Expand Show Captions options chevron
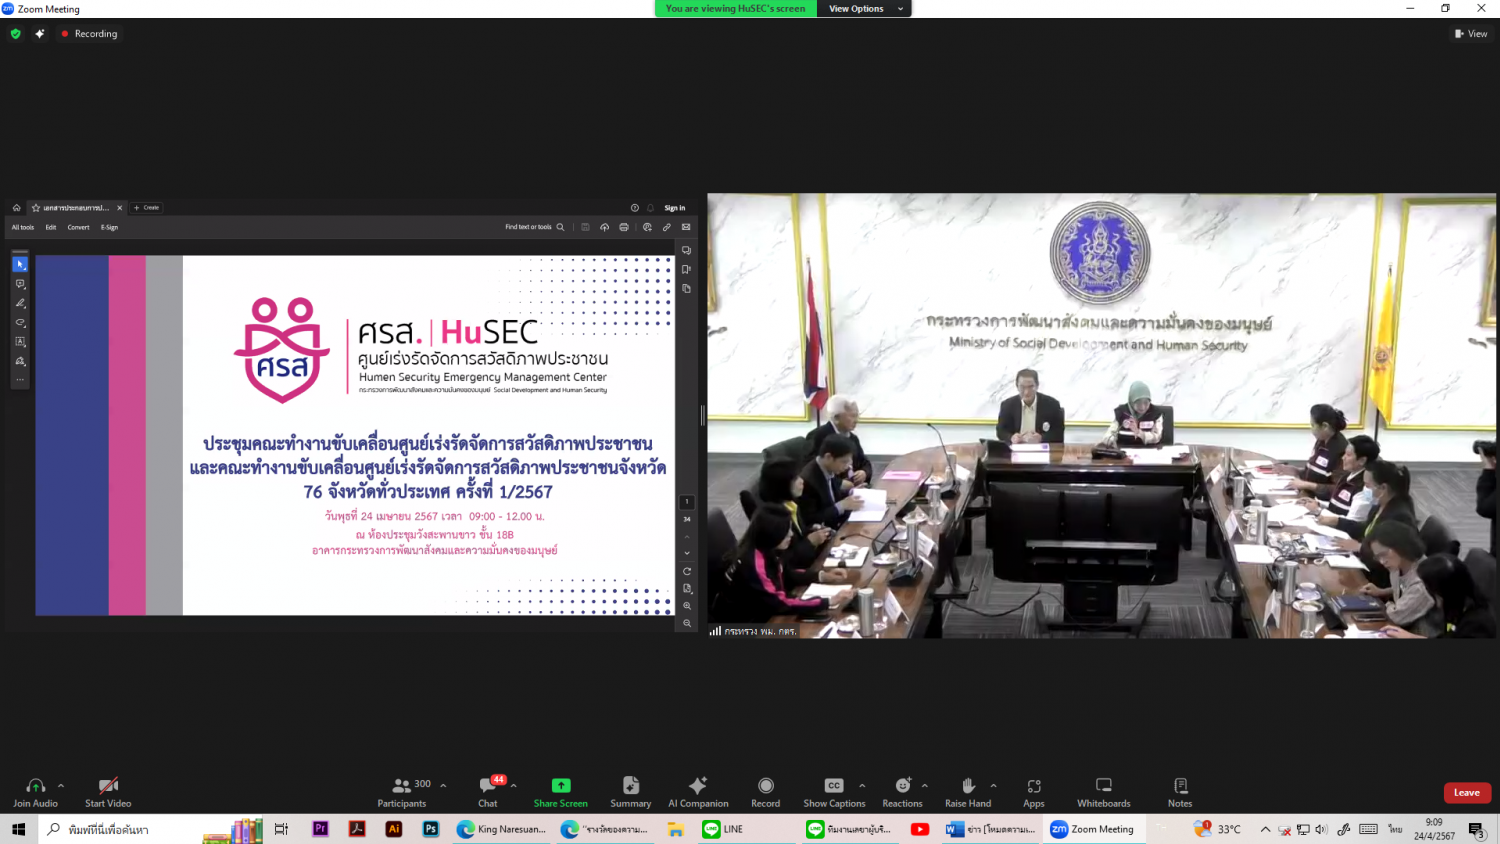The height and width of the screenshot is (844, 1500). tap(862, 786)
